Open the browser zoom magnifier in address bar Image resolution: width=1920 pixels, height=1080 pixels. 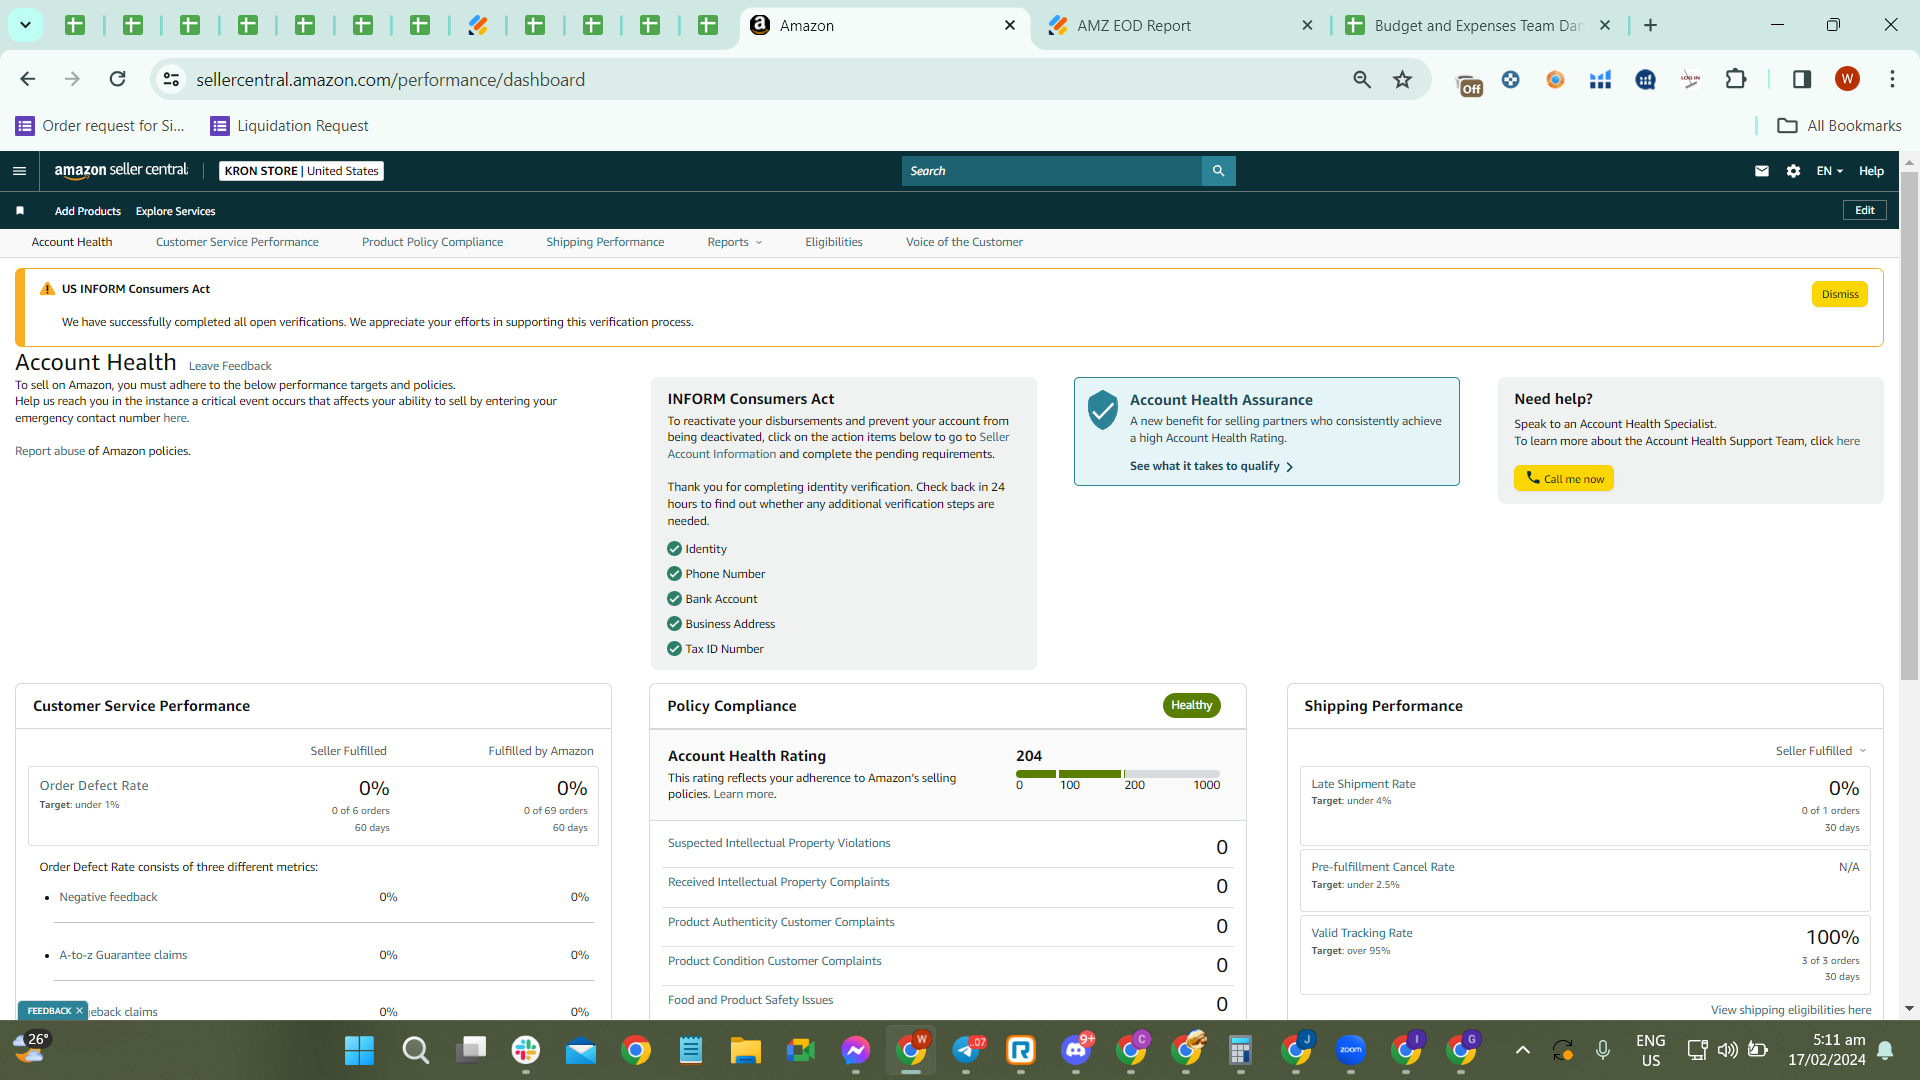(1362, 79)
